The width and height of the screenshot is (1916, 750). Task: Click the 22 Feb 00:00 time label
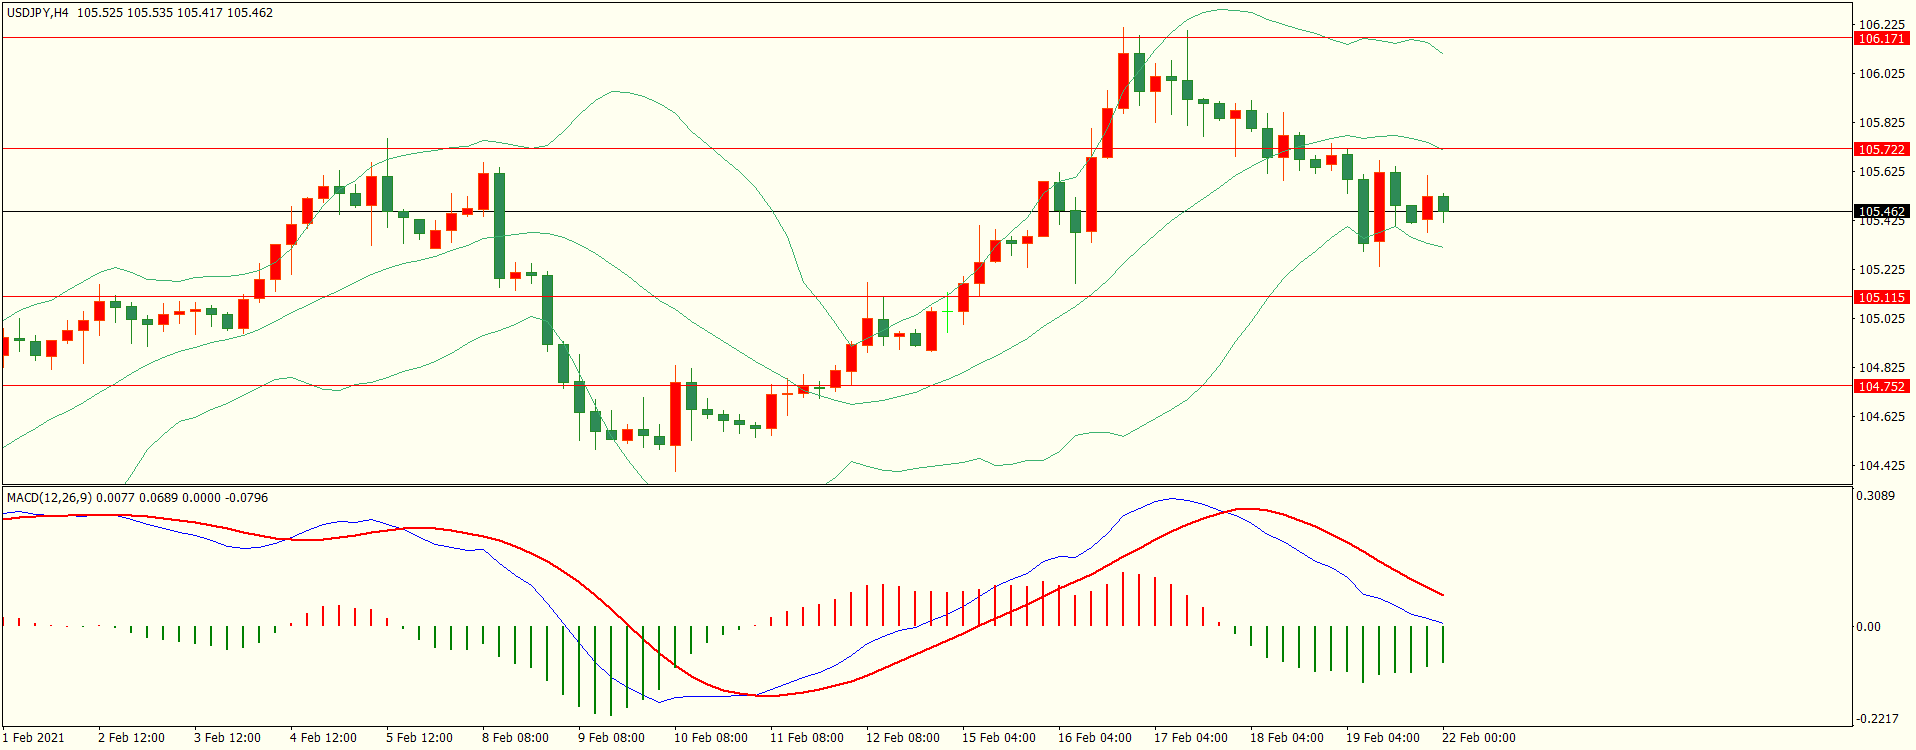(x=1478, y=738)
